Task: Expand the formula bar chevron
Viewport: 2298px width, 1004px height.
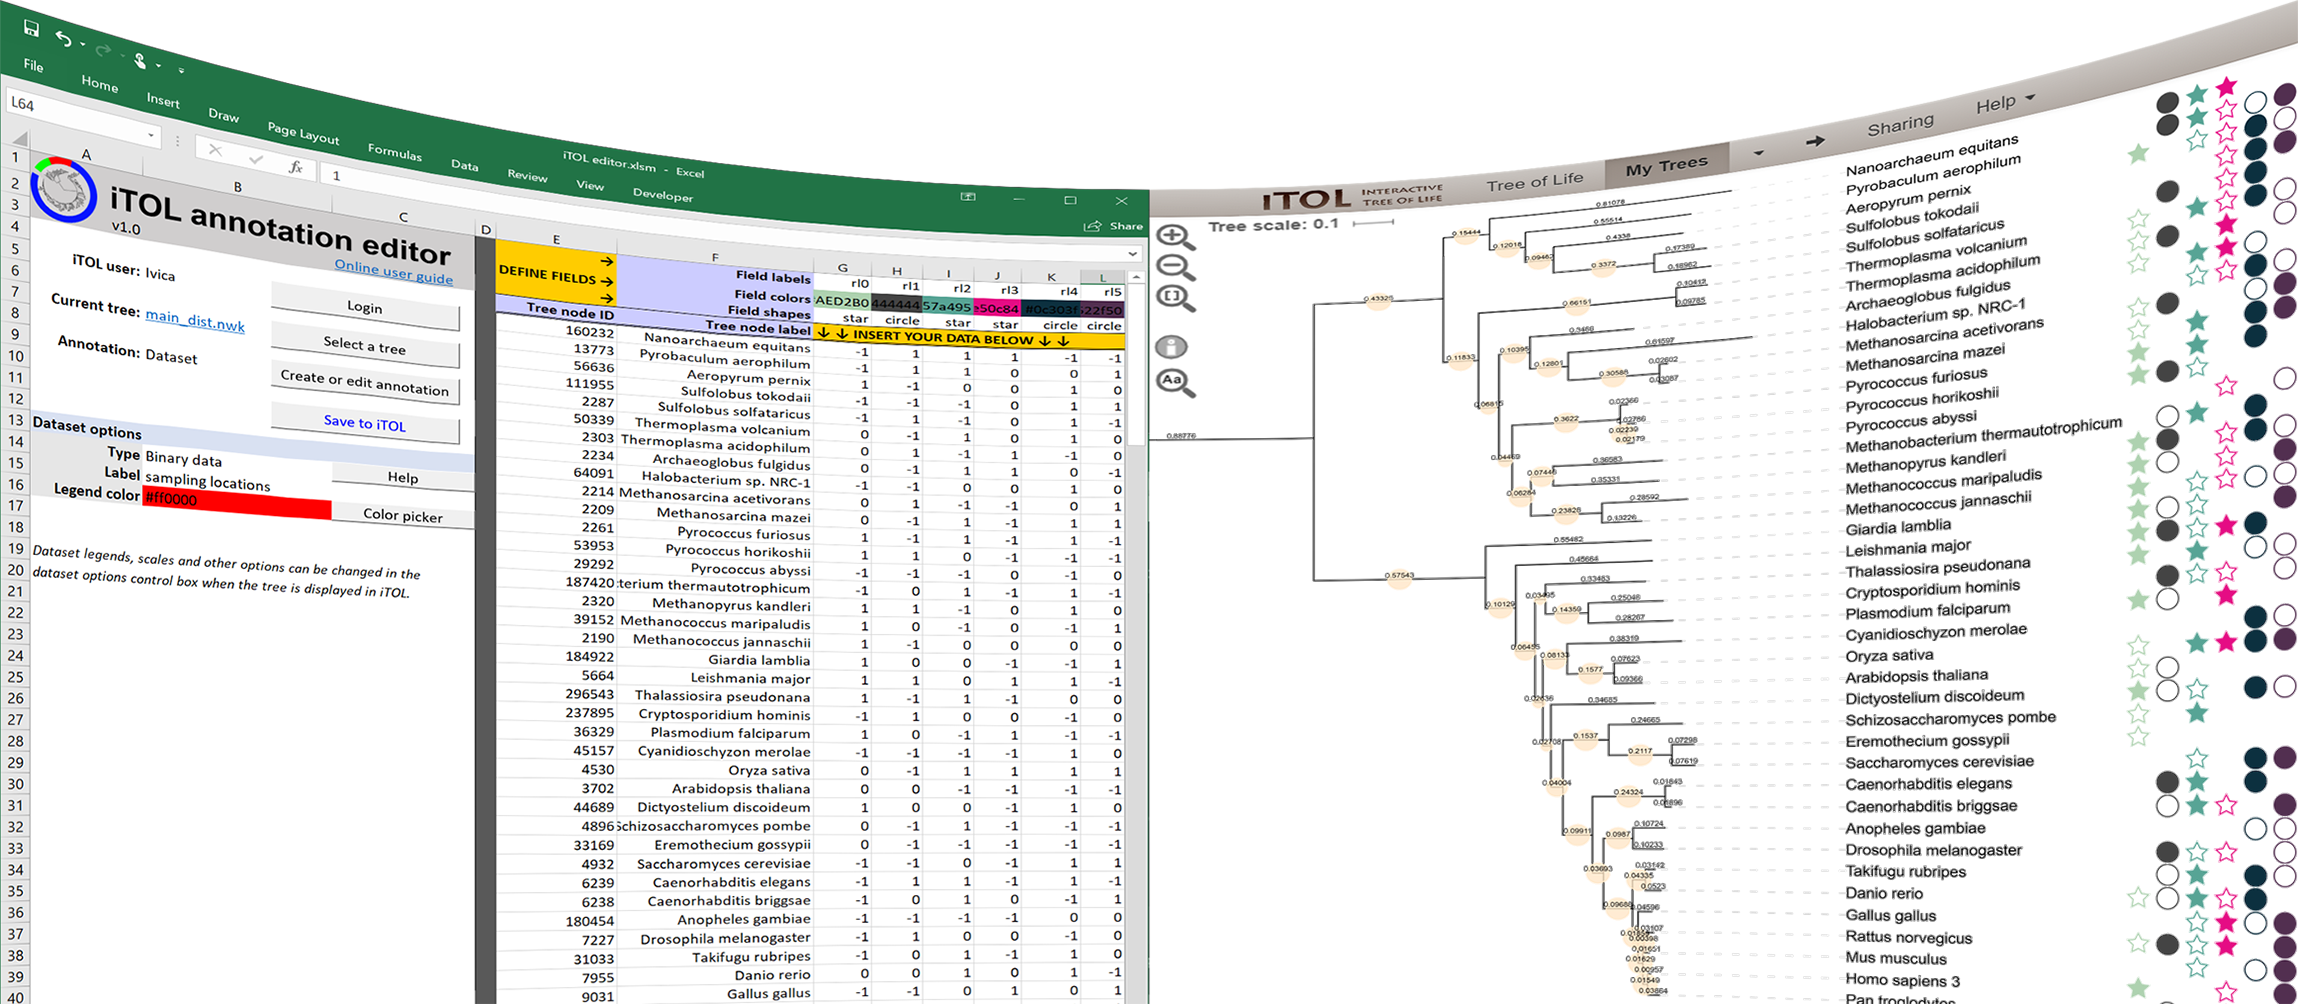Action: (1133, 253)
